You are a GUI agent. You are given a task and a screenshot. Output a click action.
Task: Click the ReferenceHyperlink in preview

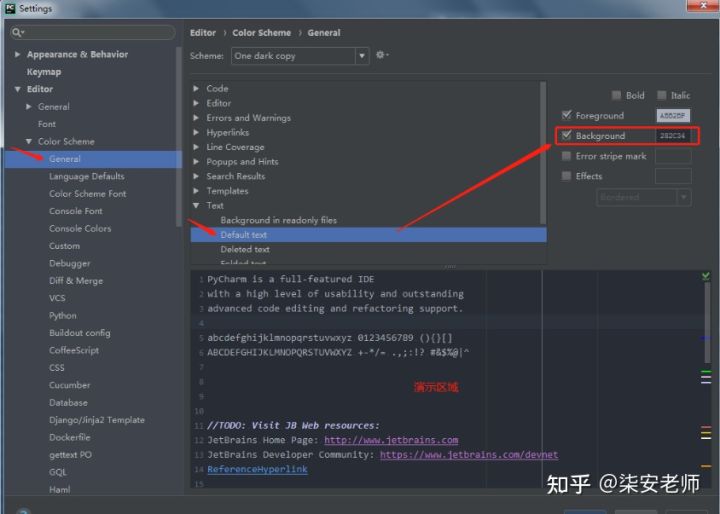tap(257, 469)
